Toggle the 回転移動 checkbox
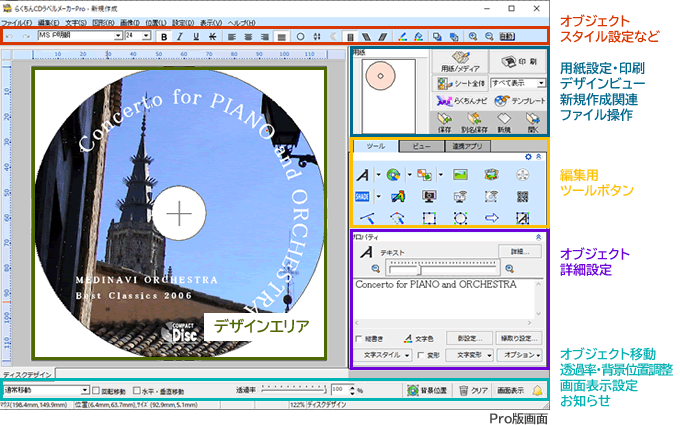This screenshot has height=425, width=680. point(97,390)
